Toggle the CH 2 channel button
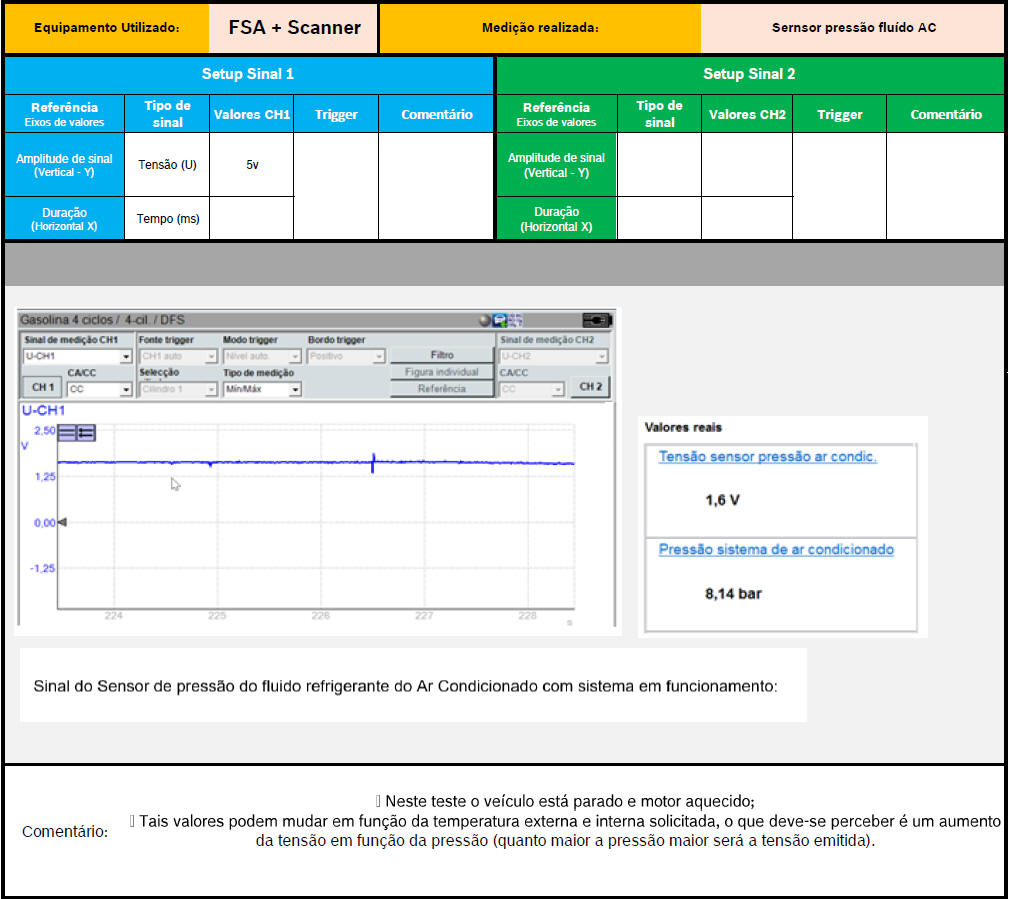This screenshot has width=1010, height=899. coord(590,387)
